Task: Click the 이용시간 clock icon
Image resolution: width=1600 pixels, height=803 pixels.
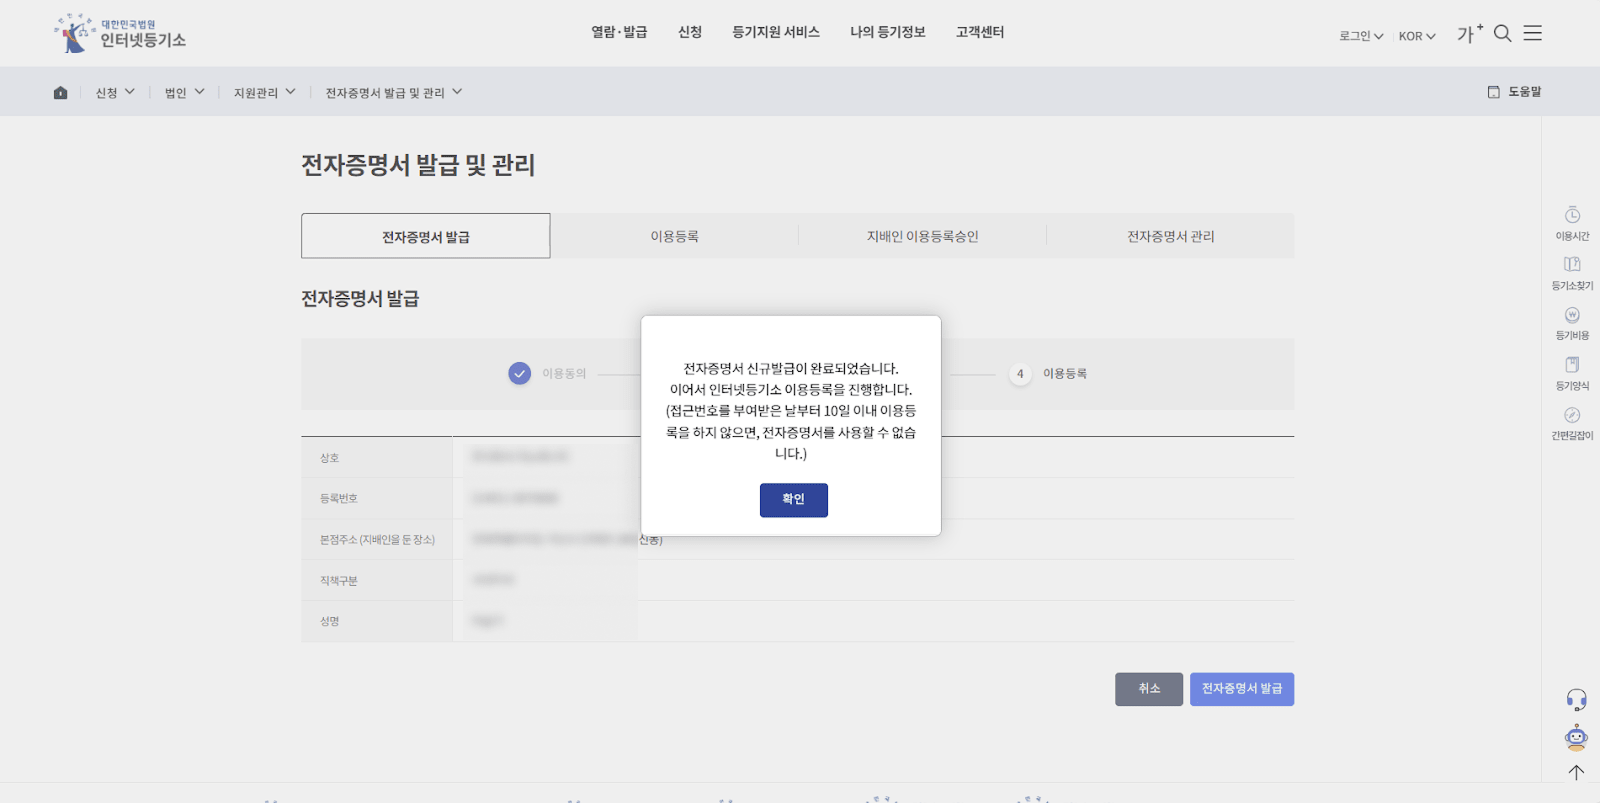Action: 1572,215
